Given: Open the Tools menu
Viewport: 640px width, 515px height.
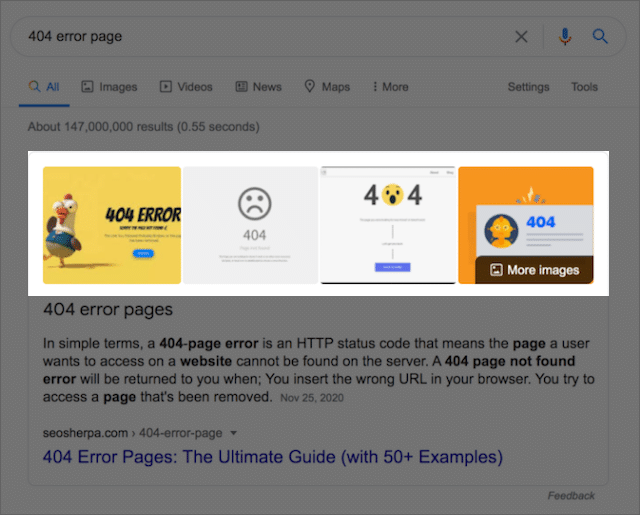Looking at the screenshot, I should 584,87.
